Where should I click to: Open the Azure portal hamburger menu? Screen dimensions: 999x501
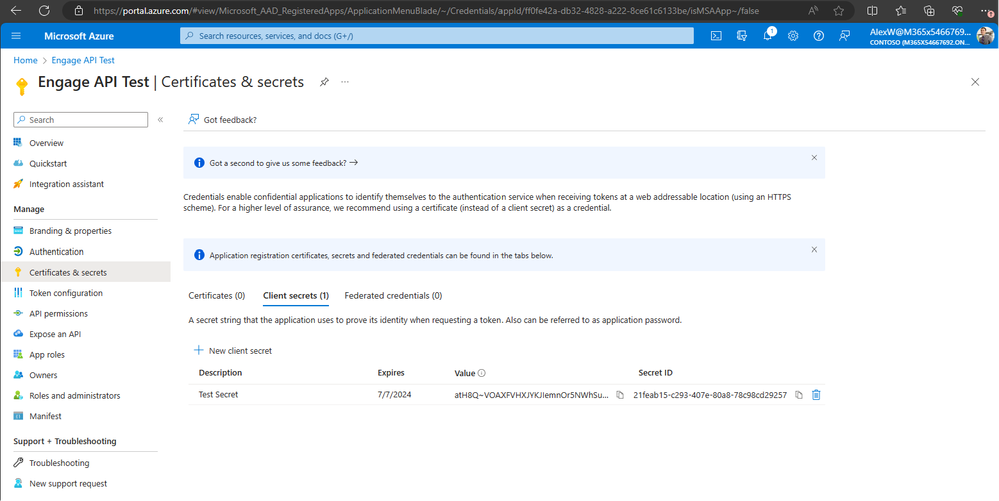16,36
